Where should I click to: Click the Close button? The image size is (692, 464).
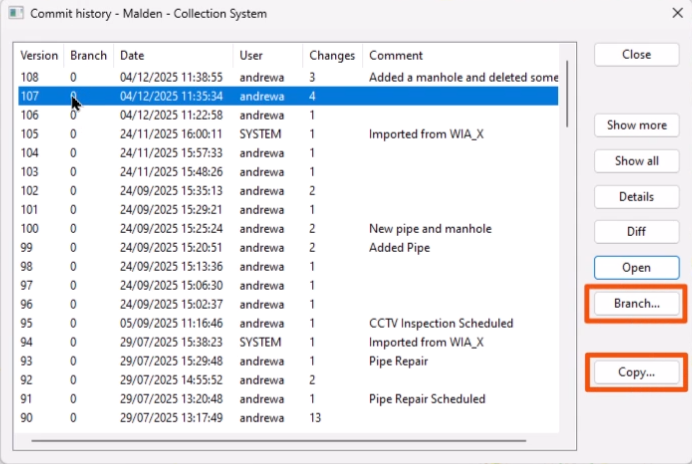[x=636, y=55]
